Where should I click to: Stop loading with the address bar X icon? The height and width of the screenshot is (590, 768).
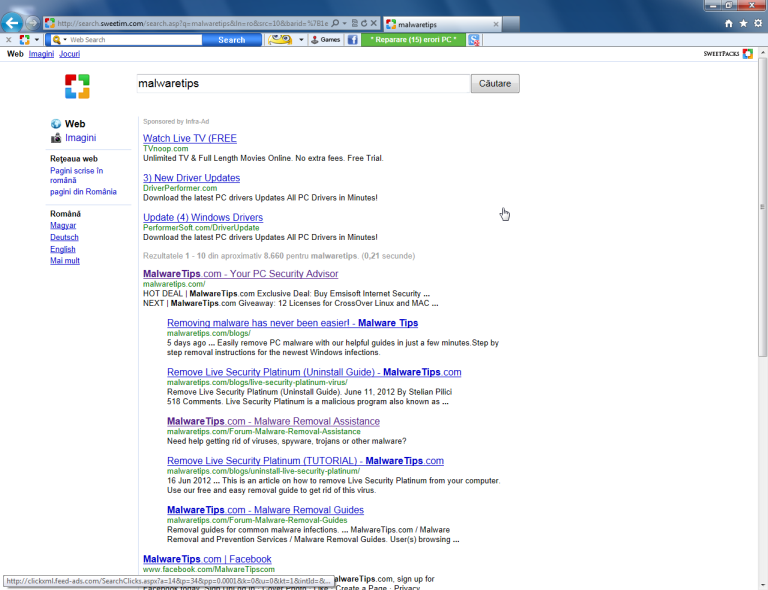(x=373, y=23)
